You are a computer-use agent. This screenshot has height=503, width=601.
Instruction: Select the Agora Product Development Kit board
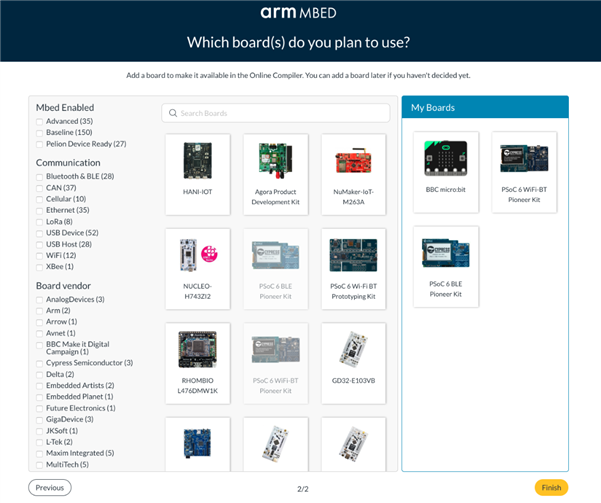tap(276, 174)
